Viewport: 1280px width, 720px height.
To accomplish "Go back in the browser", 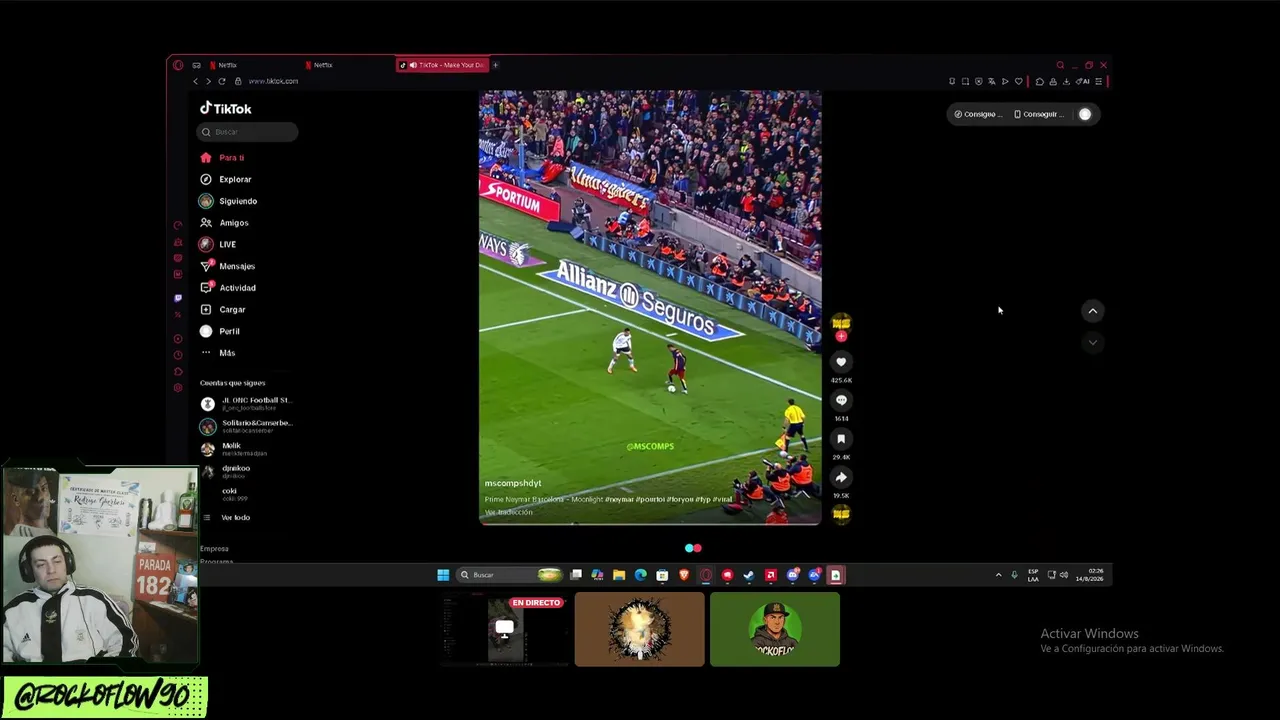I will click(x=195, y=81).
